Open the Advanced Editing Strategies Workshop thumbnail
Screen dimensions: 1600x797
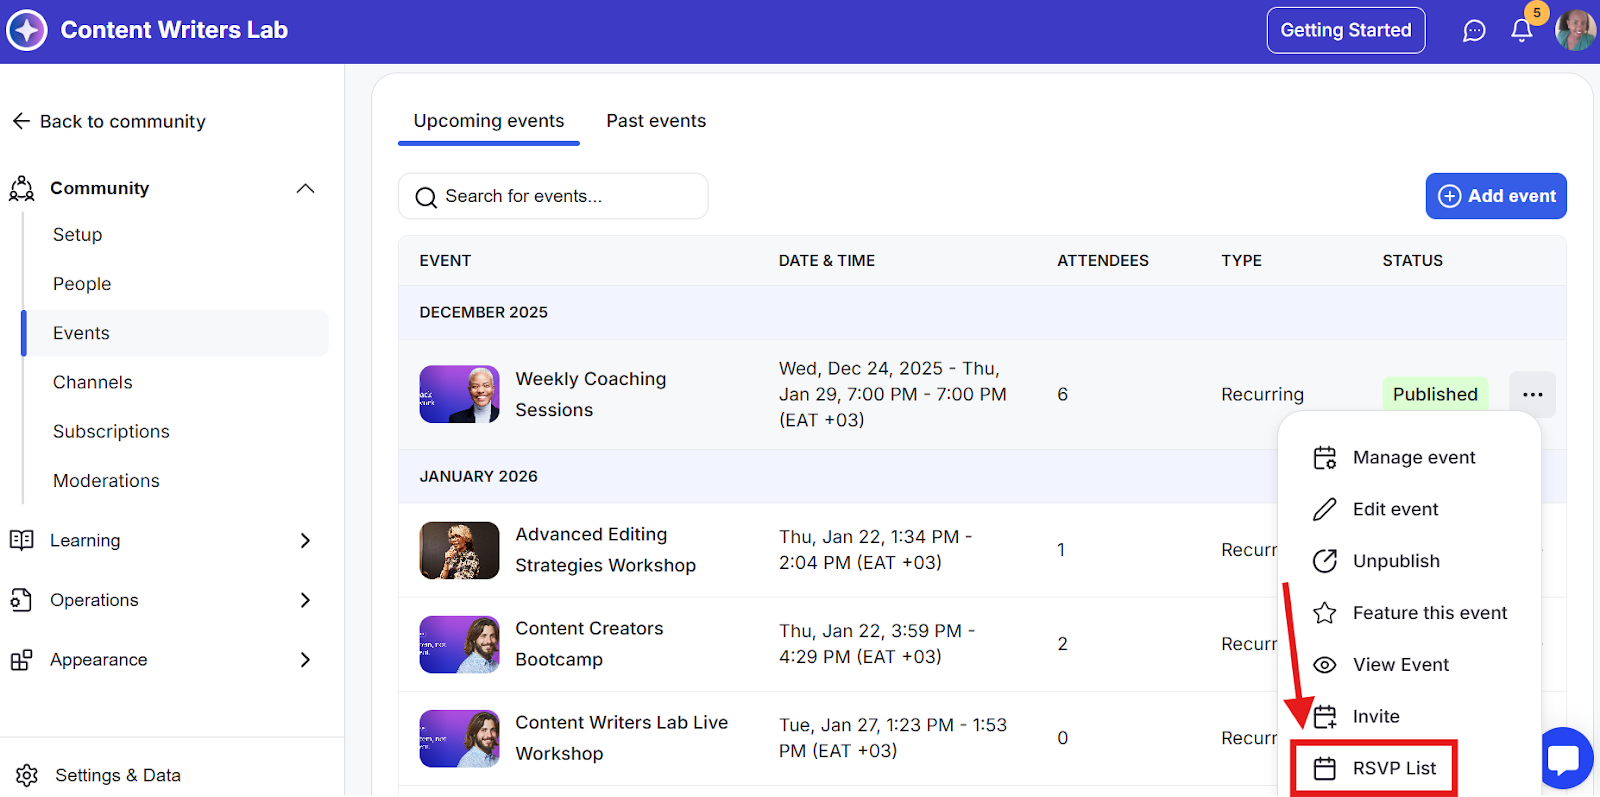pyautogui.click(x=459, y=550)
